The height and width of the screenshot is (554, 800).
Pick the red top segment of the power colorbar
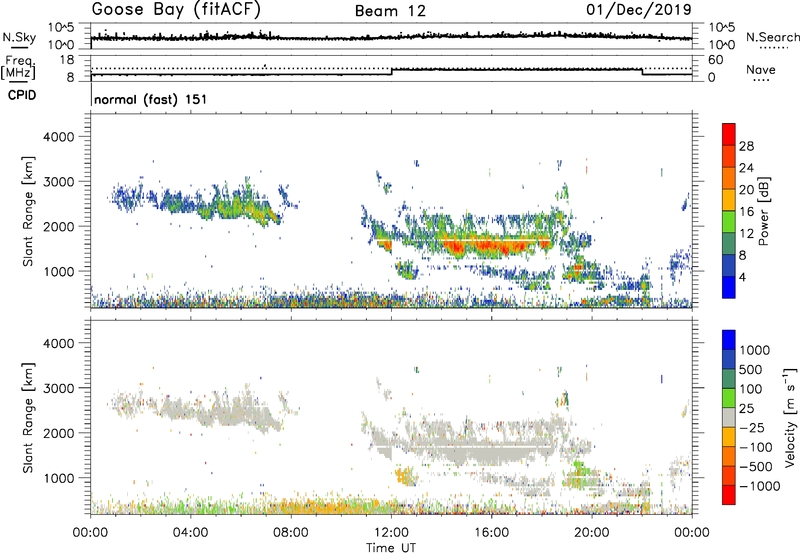729,134
